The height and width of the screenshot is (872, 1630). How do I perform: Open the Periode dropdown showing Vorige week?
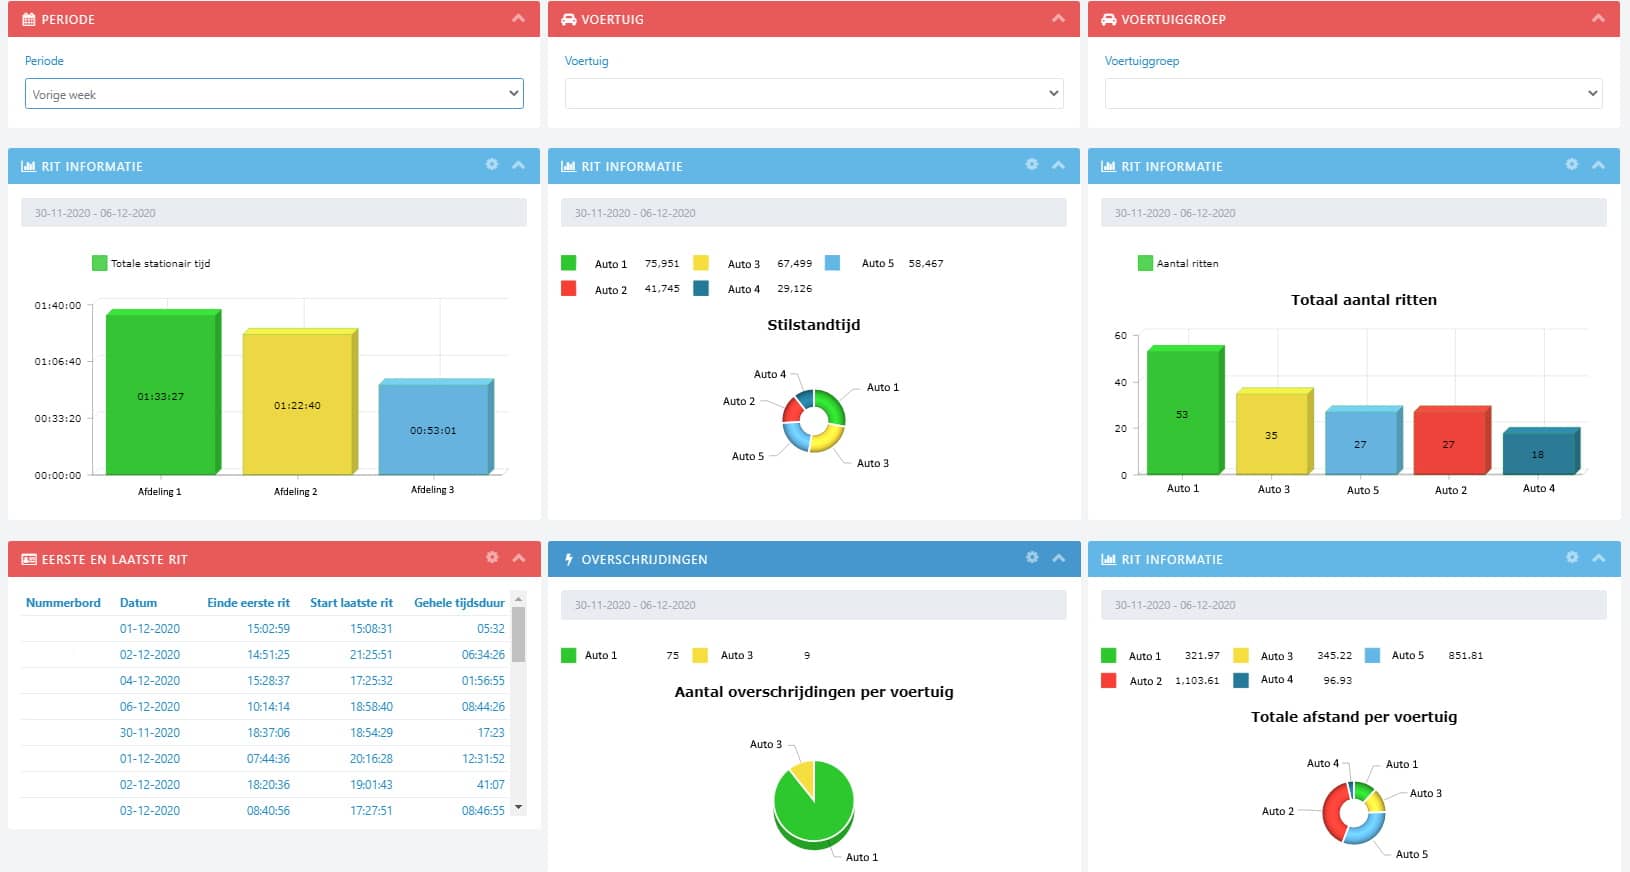pos(273,94)
